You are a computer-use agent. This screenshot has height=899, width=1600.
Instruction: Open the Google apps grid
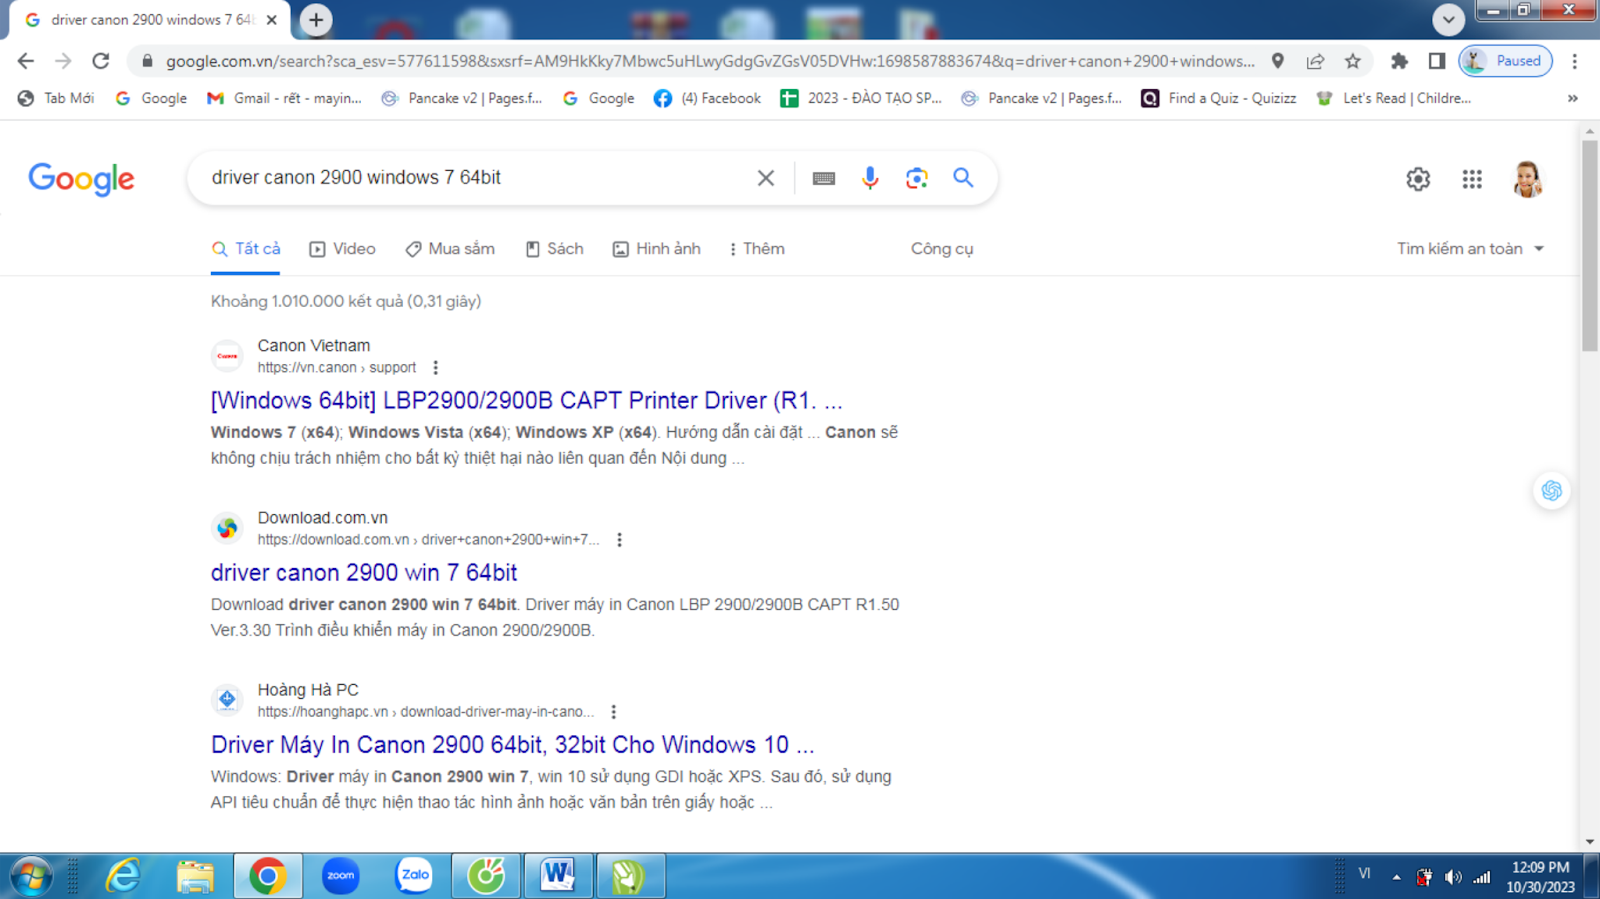click(x=1472, y=179)
